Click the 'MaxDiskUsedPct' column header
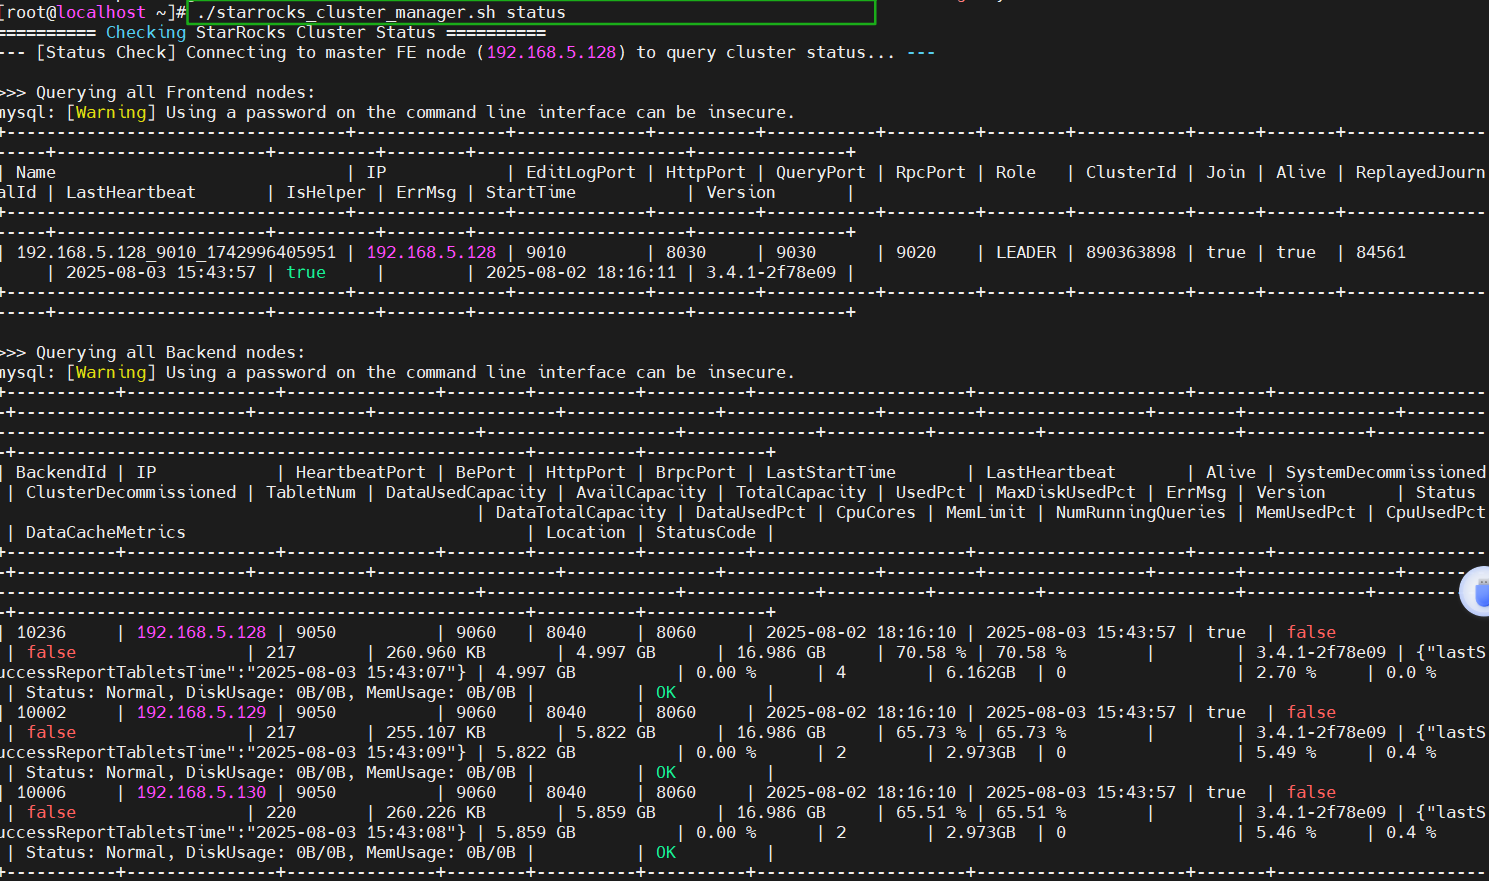This screenshot has width=1489, height=881. 1066,492
